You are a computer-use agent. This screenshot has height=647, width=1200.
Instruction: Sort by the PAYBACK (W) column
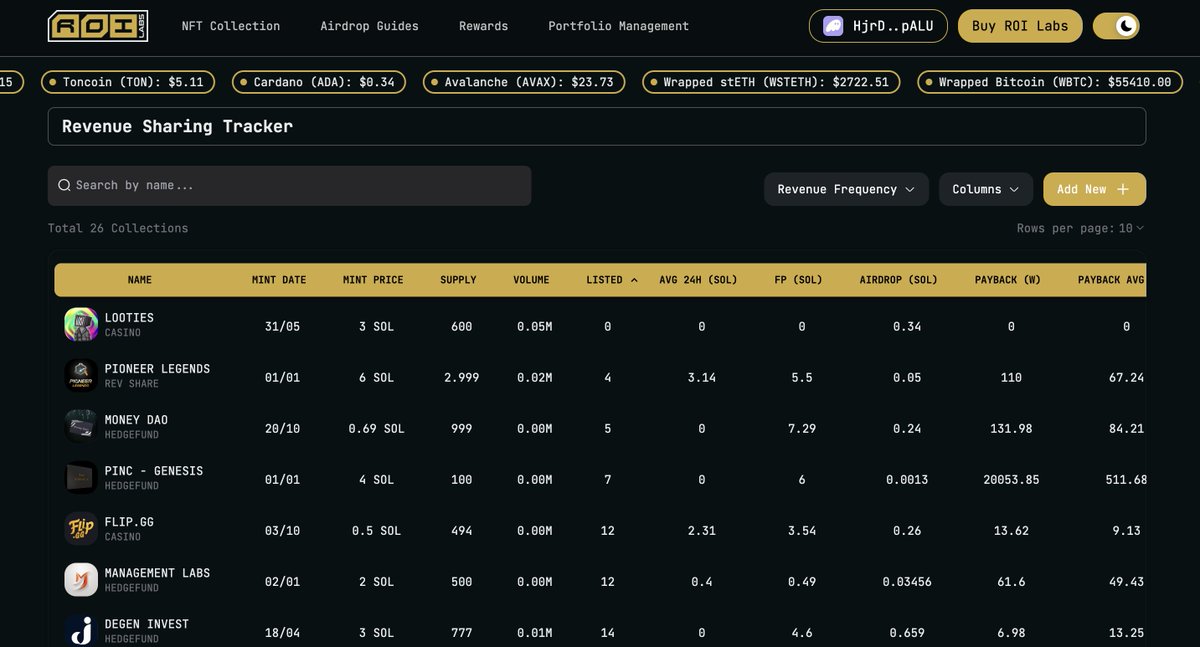tap(1008, 280)
